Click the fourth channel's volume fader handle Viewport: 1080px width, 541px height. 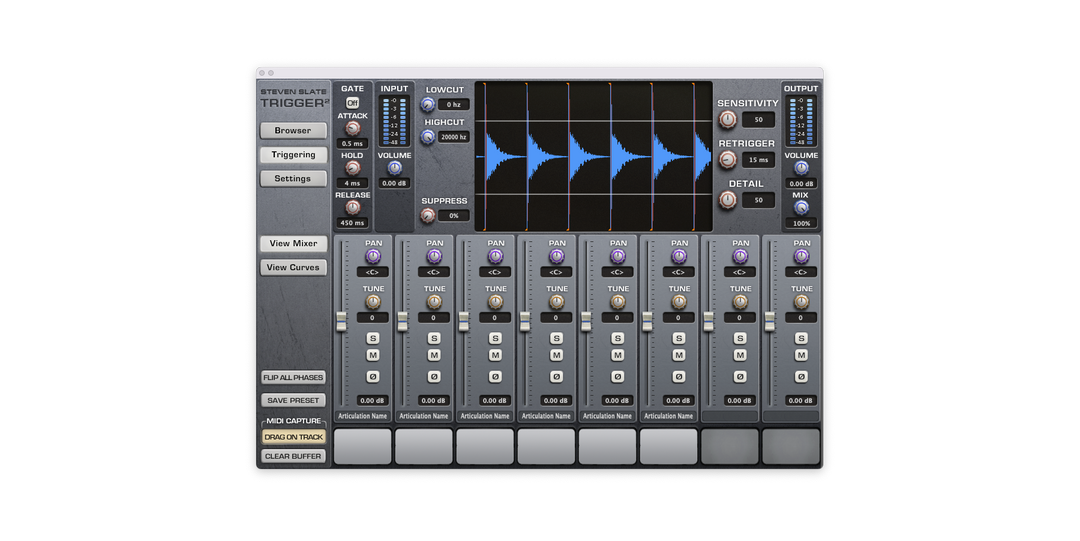pos(525,321)
